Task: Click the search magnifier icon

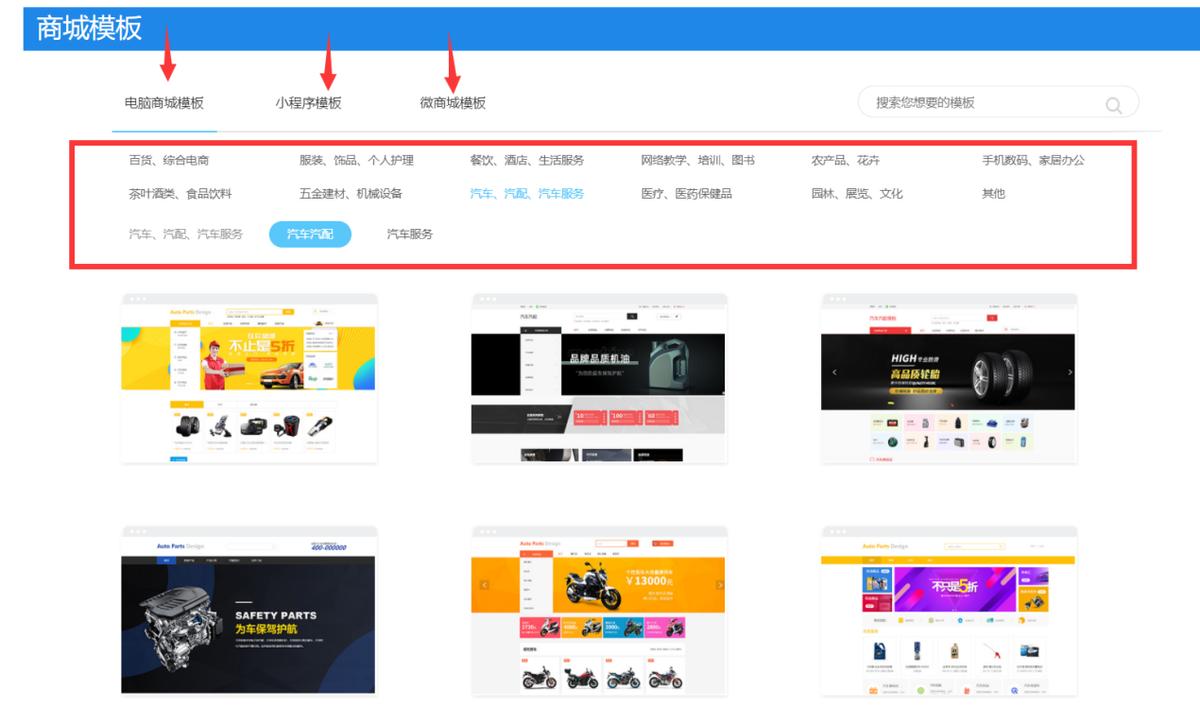Action: [x=1112, y=103]
